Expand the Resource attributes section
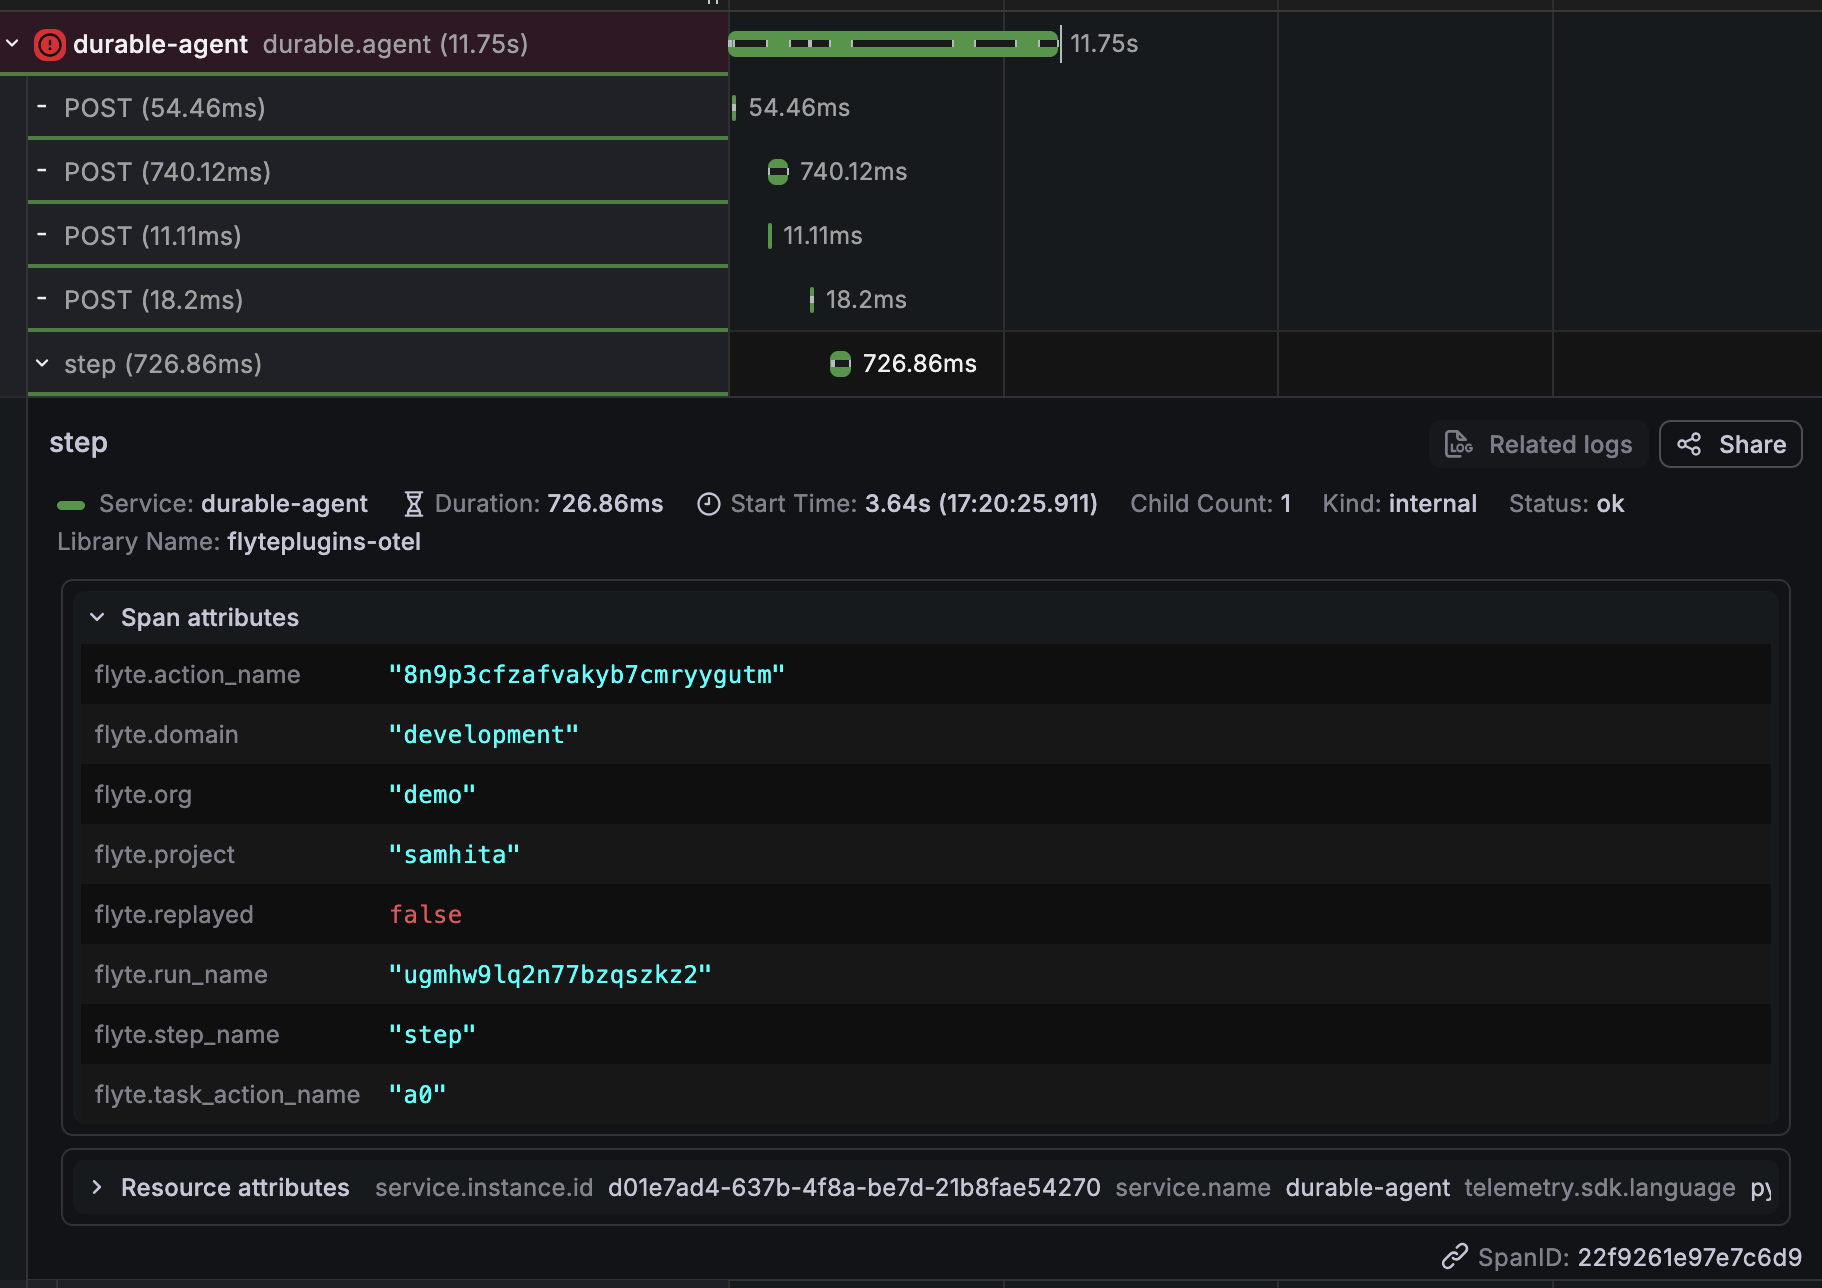Viewport: 1822px width, 1288px height. pos(97,1187)
